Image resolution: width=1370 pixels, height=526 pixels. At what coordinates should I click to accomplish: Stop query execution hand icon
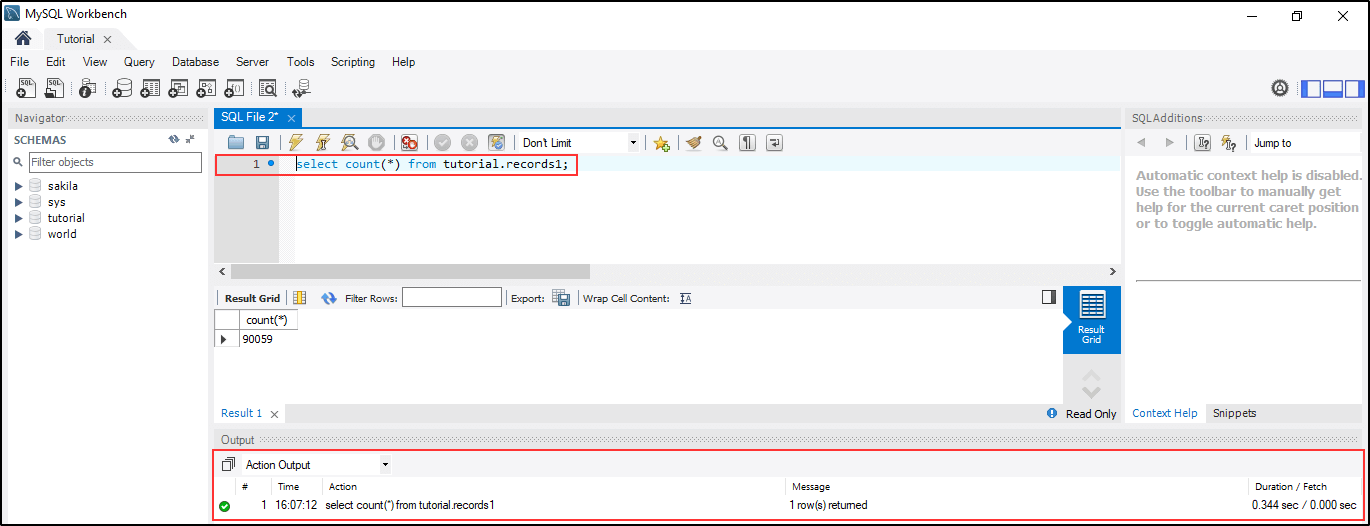[376, 143]
